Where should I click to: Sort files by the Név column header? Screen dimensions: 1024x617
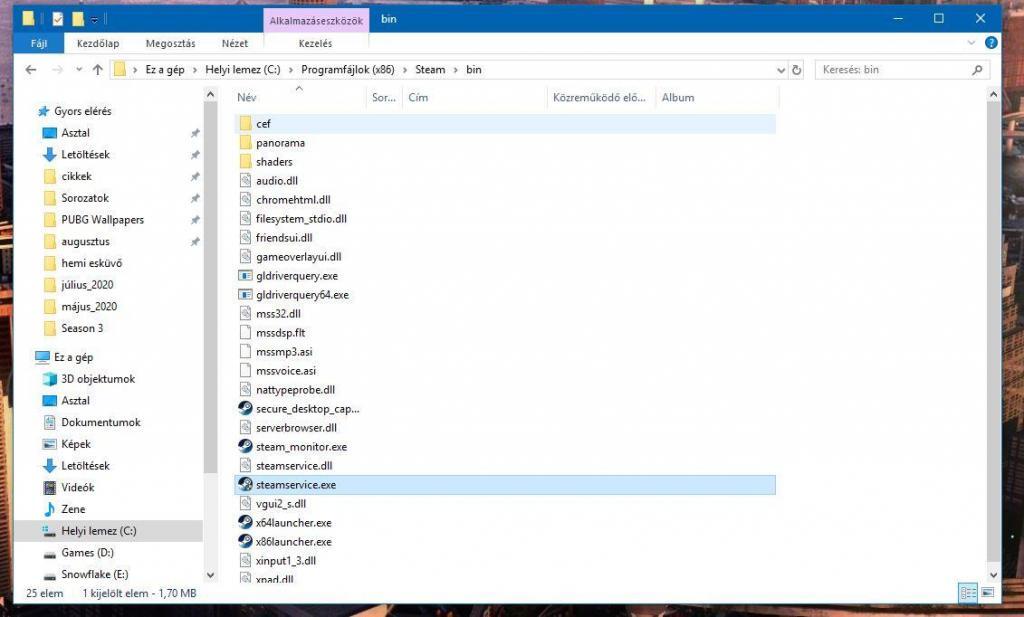(x=247, y=98)
